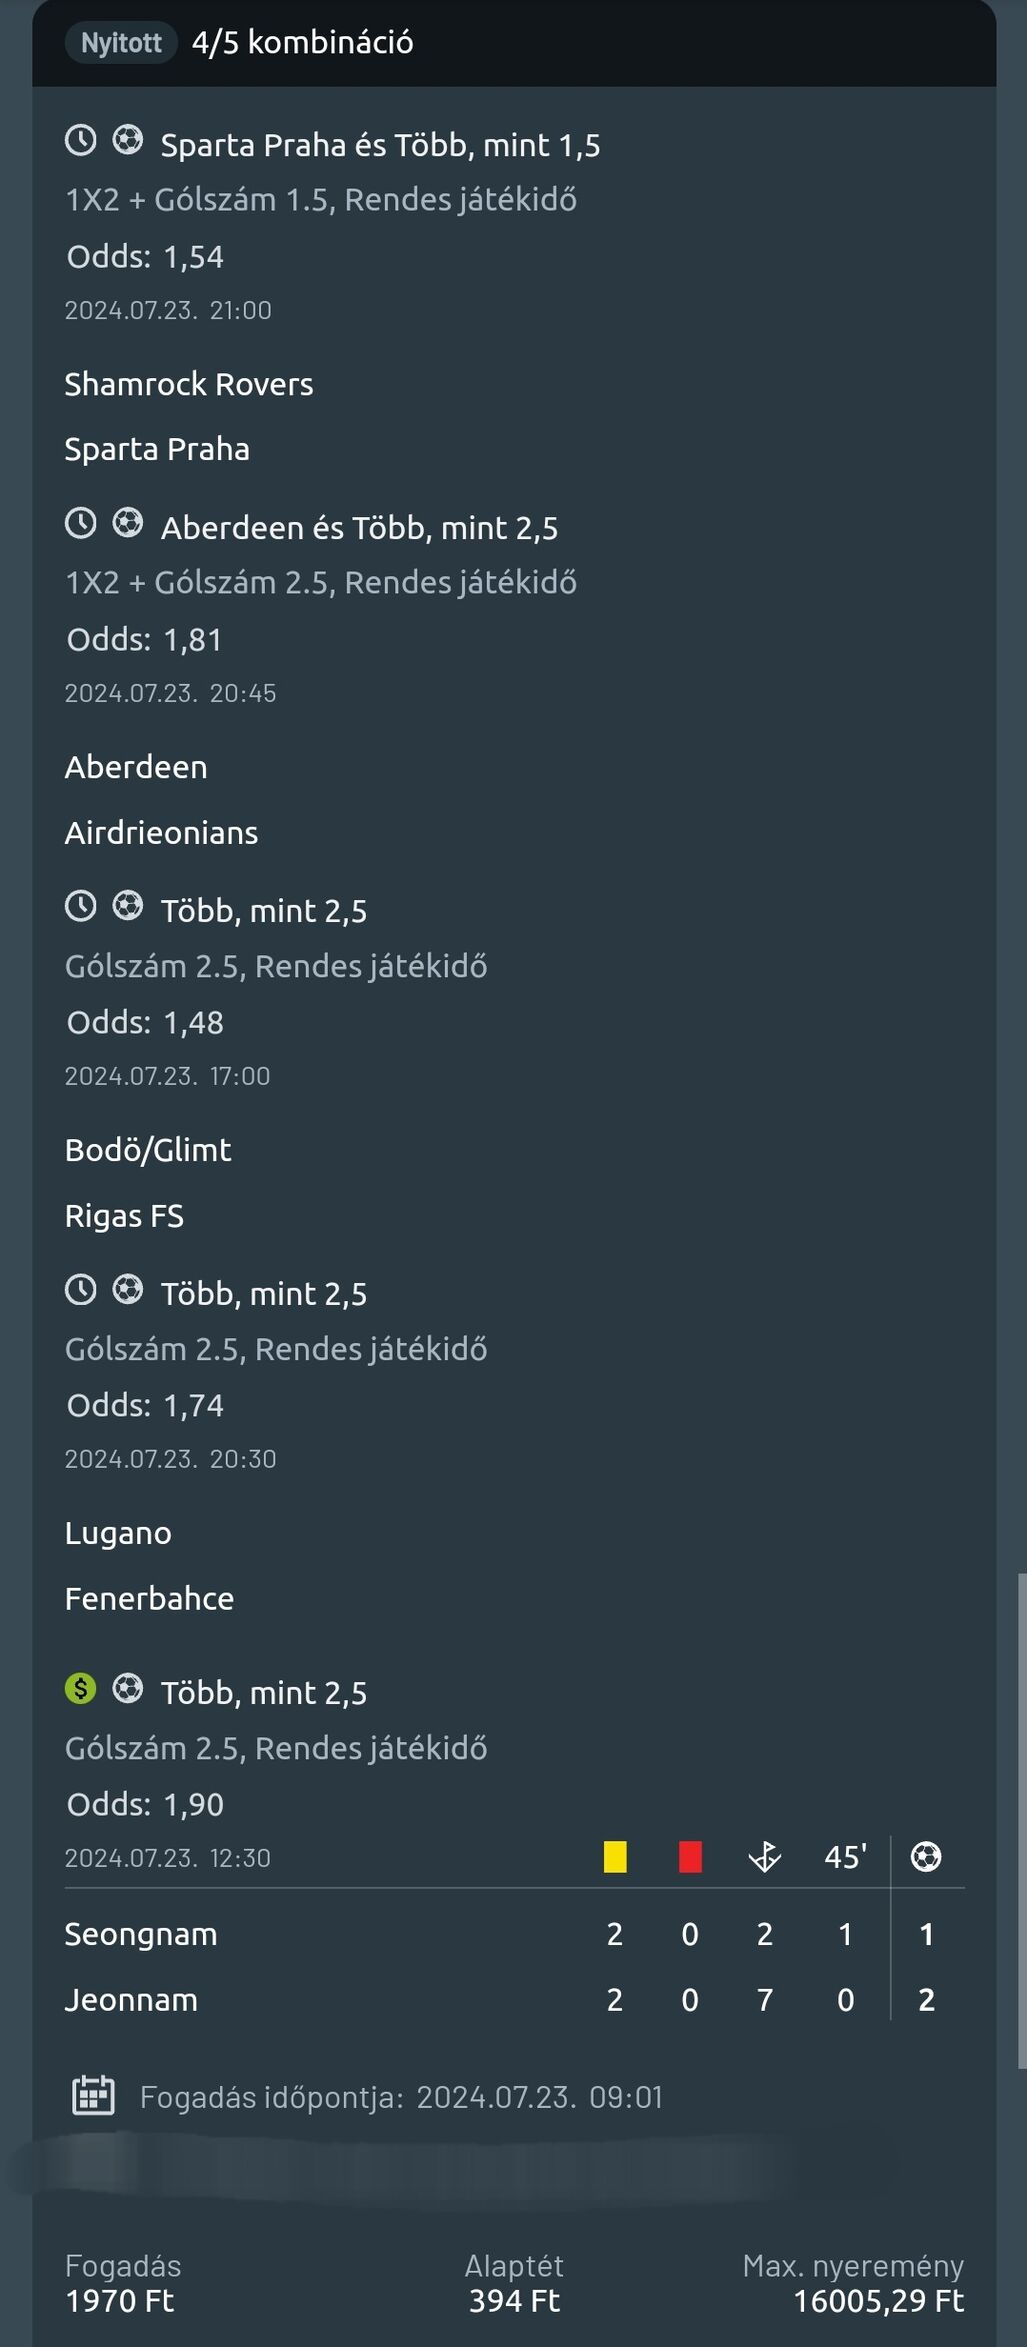Click the soccer ball icon beside Aberdeen bet

point(127,523)
